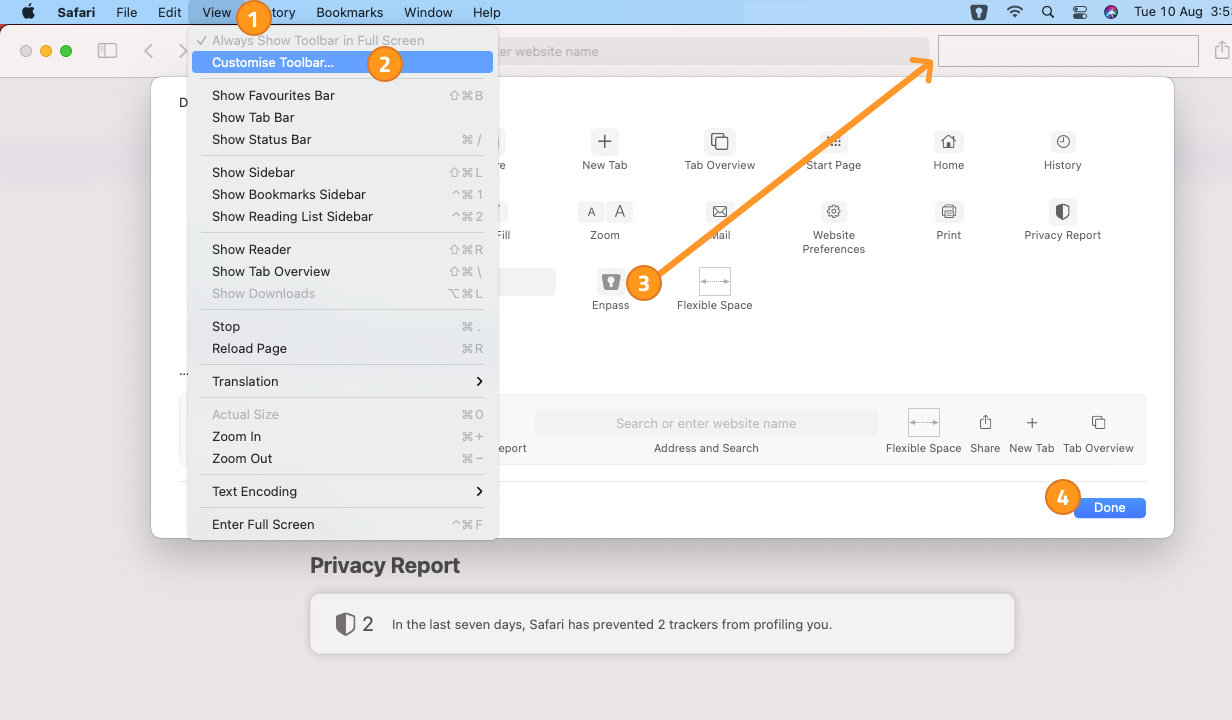
Task: Select the Zoom text size toolbar item
Action: [605, 220]
